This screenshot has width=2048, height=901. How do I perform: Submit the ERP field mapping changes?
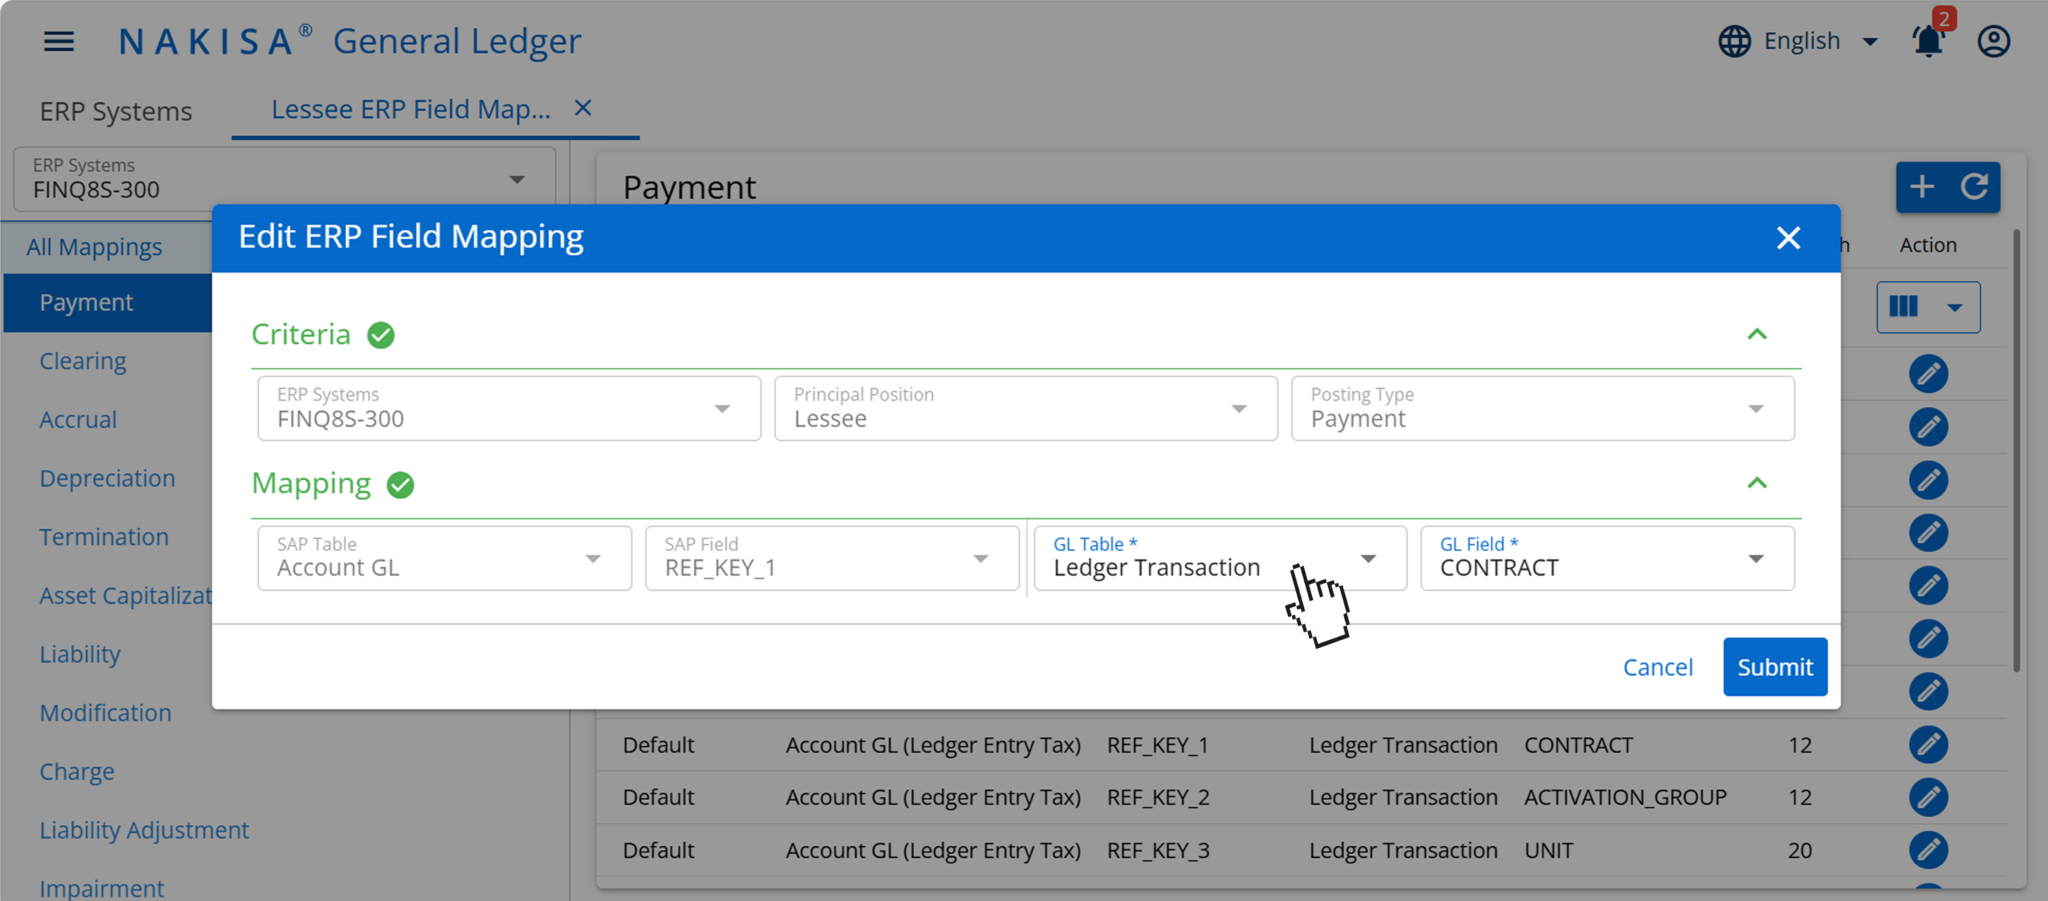pyautogui.click(x=1774, y=666)
